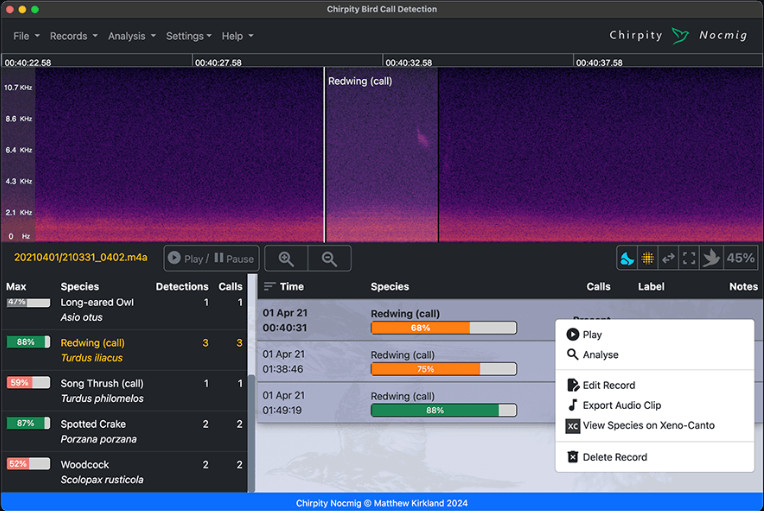The height and width of the screenshot is (511, 764).
Task: Open the File menu
Action: point(26,36)
